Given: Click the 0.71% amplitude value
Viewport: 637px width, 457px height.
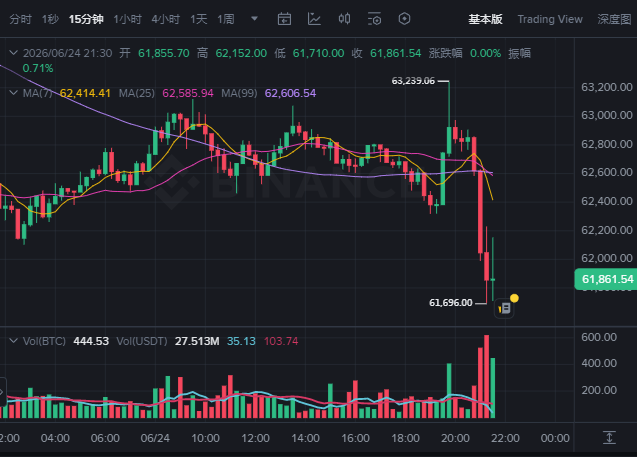Looking at the screenshot, I should click(x=38, y=68).
